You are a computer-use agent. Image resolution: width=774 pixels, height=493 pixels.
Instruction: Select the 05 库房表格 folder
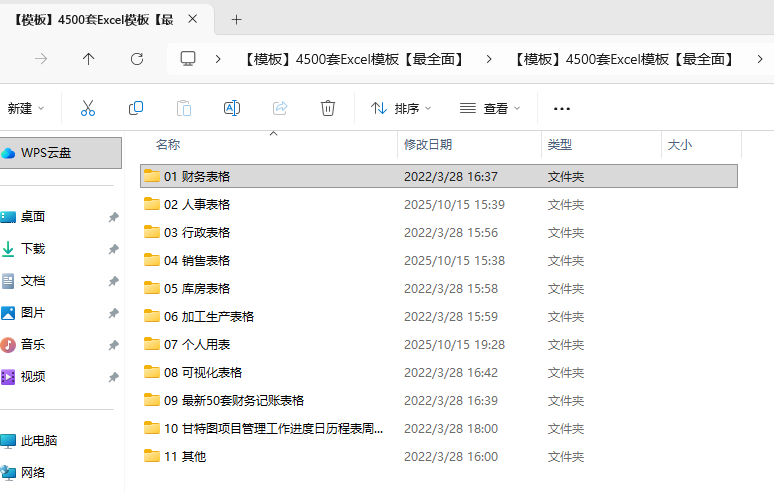pyautogui.click(x=439, y=288)
